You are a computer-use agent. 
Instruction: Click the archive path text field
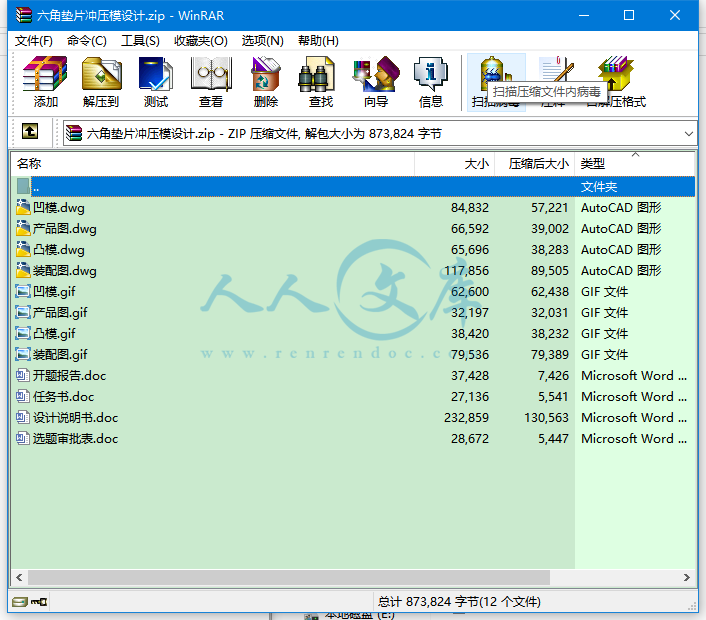click(x=379, y=134)
